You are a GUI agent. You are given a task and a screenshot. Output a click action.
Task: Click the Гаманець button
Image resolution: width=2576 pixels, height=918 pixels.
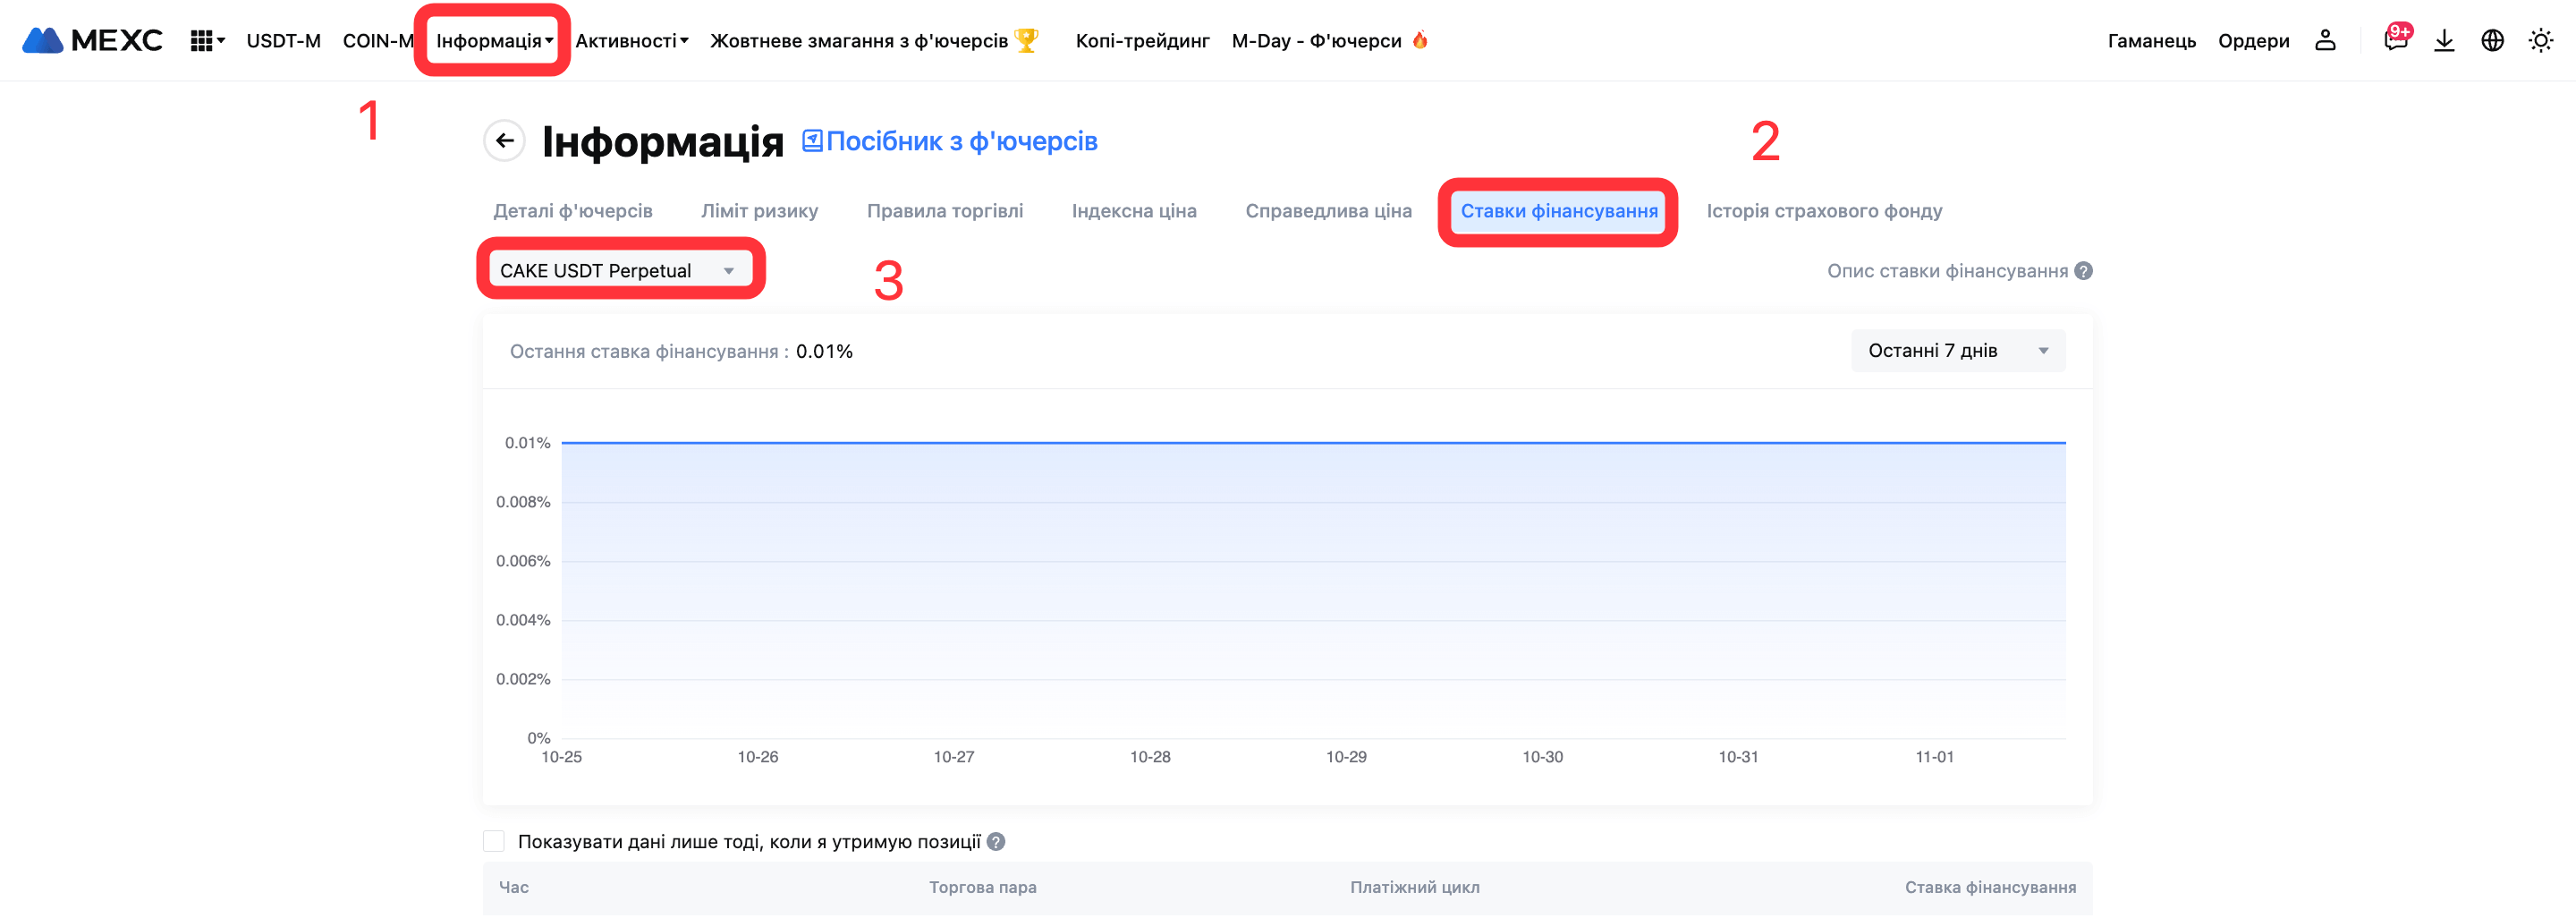coord(2151,41)
